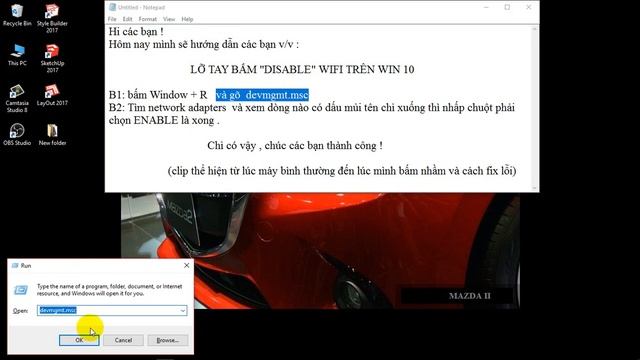
Task: Click text 'B1: bấm Window + R'
Action: pos(158,95)
